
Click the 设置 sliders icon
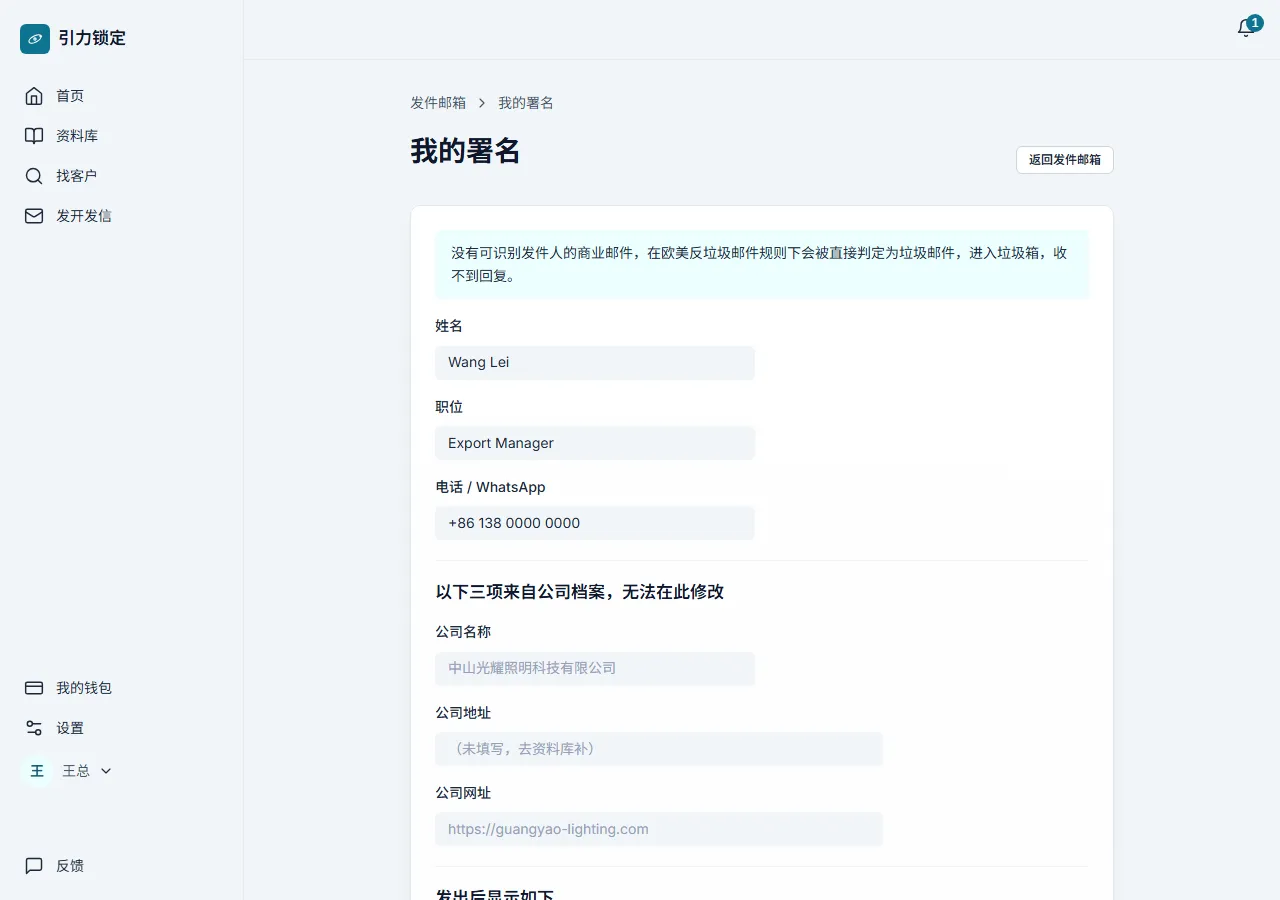[x=34, y=728]
